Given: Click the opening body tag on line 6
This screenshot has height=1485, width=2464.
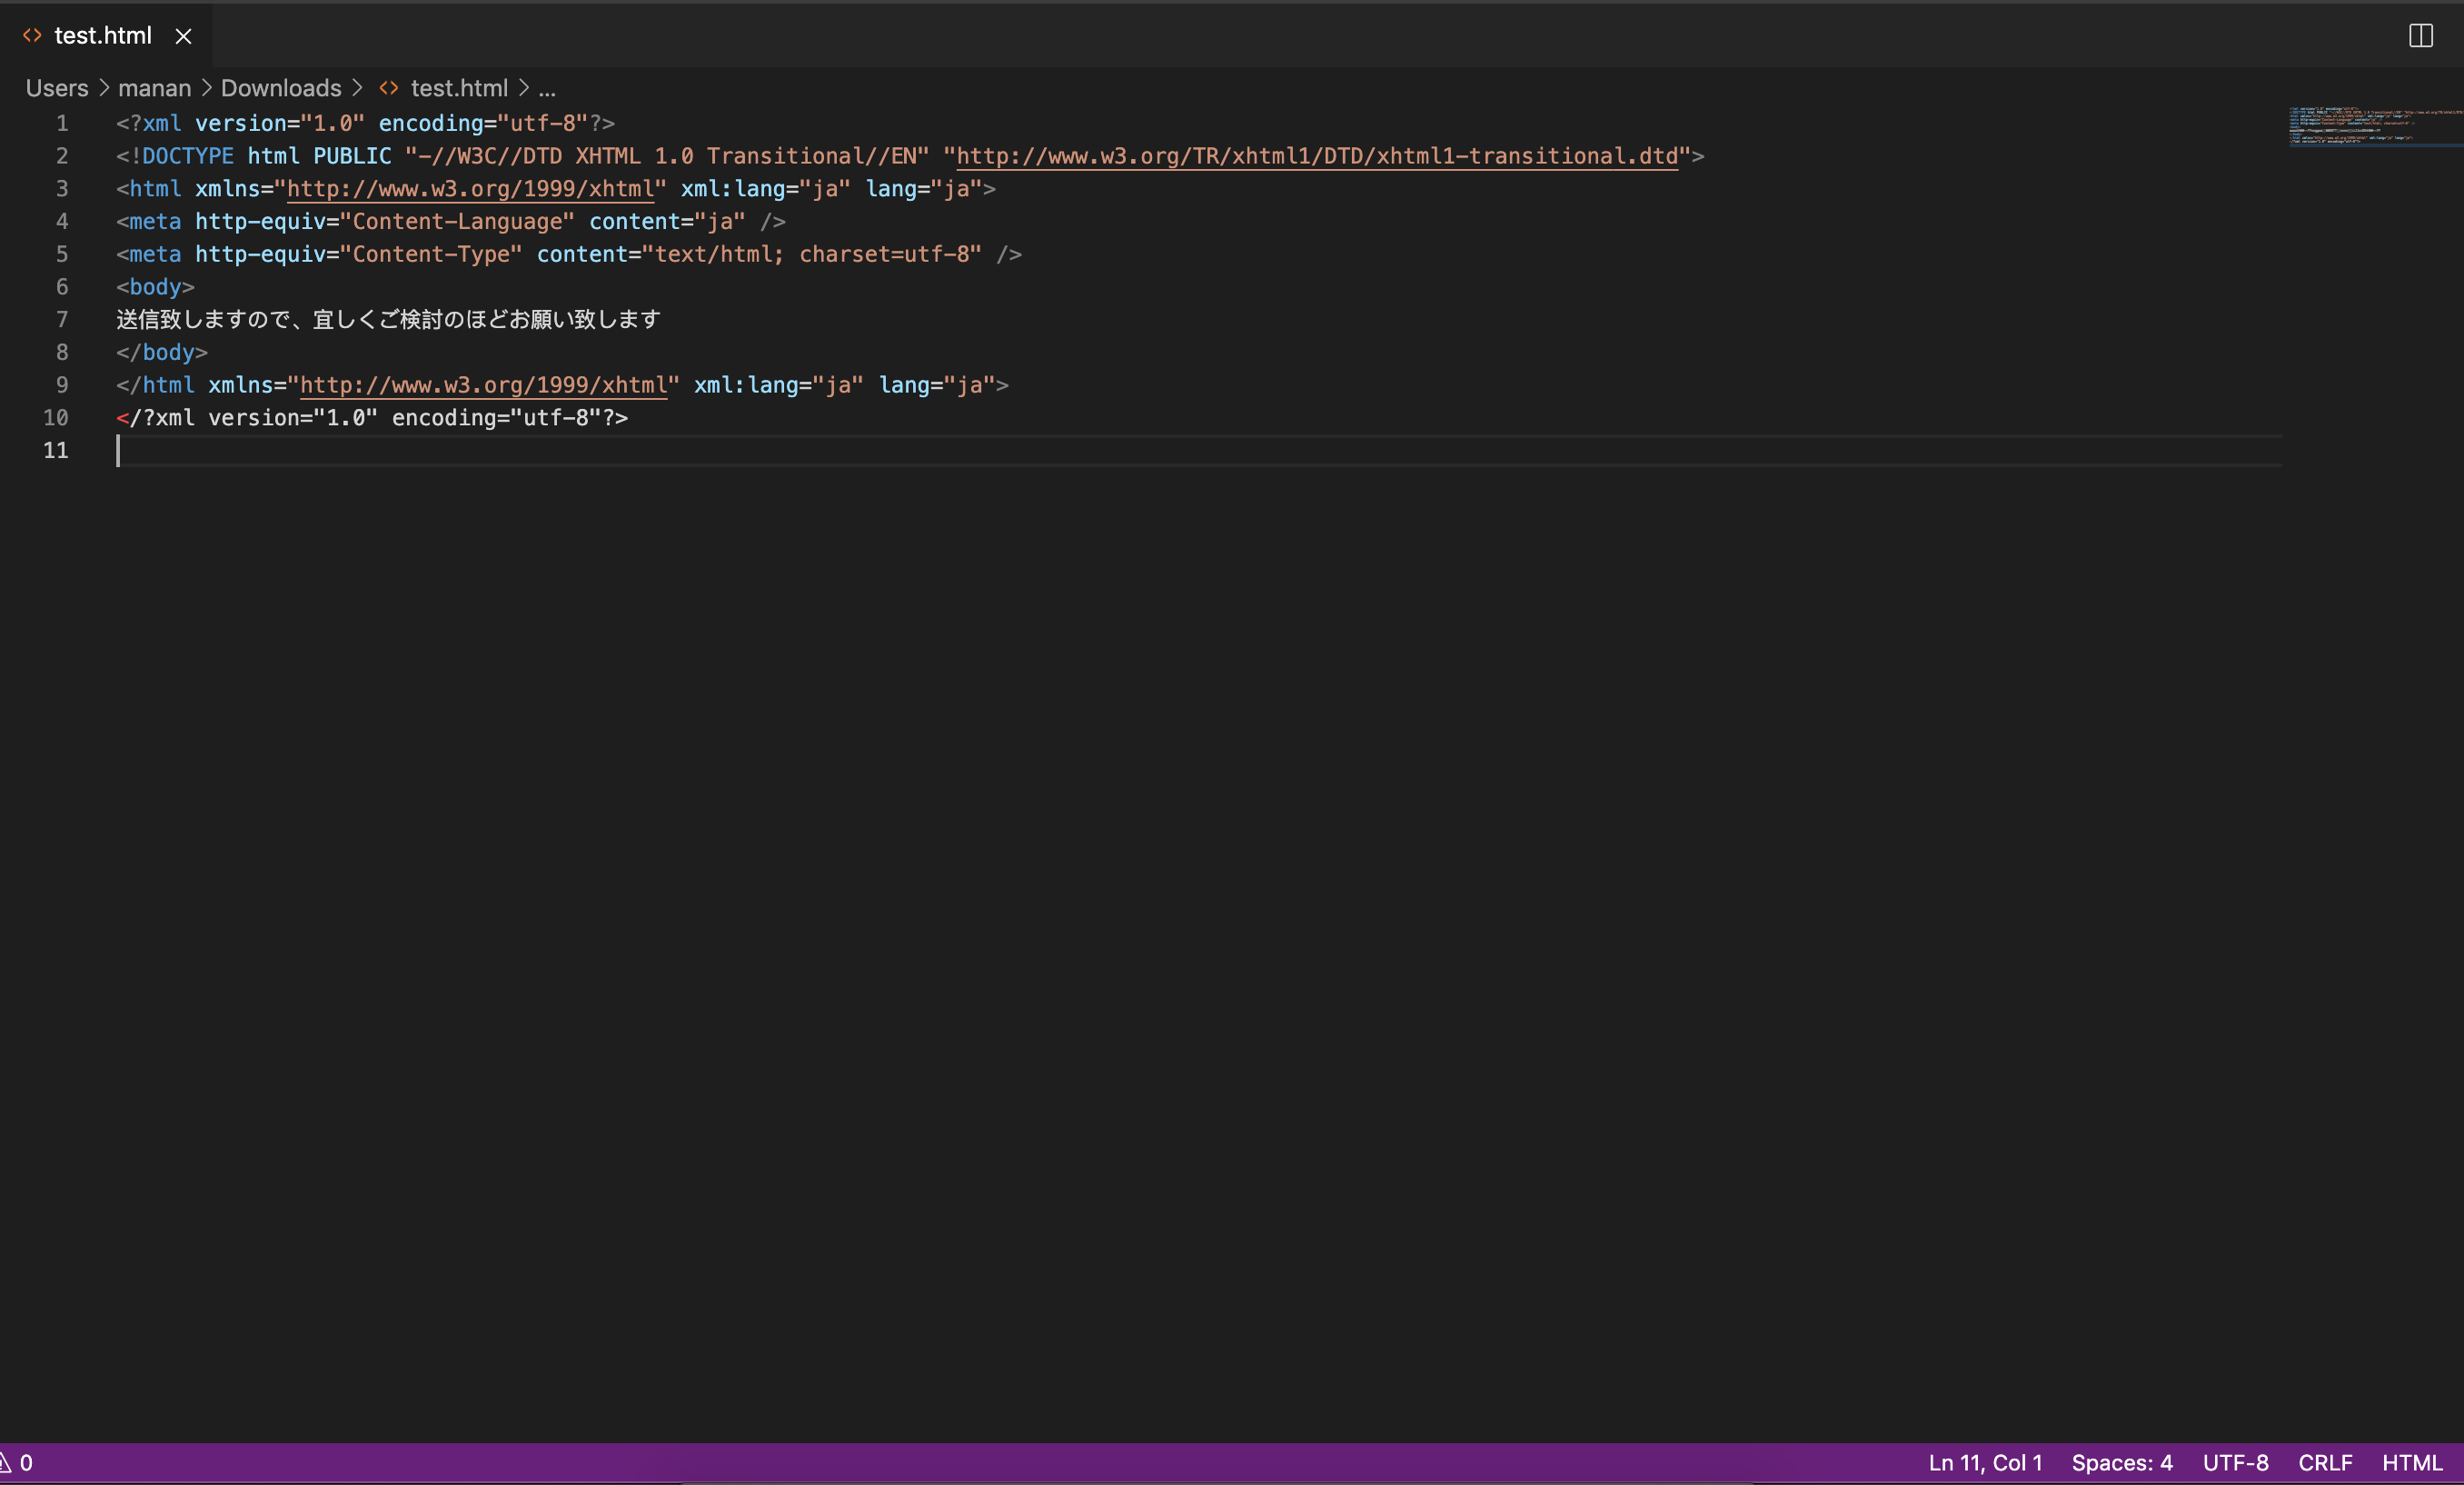Looking at the screenshot, I should pos(155,287).
